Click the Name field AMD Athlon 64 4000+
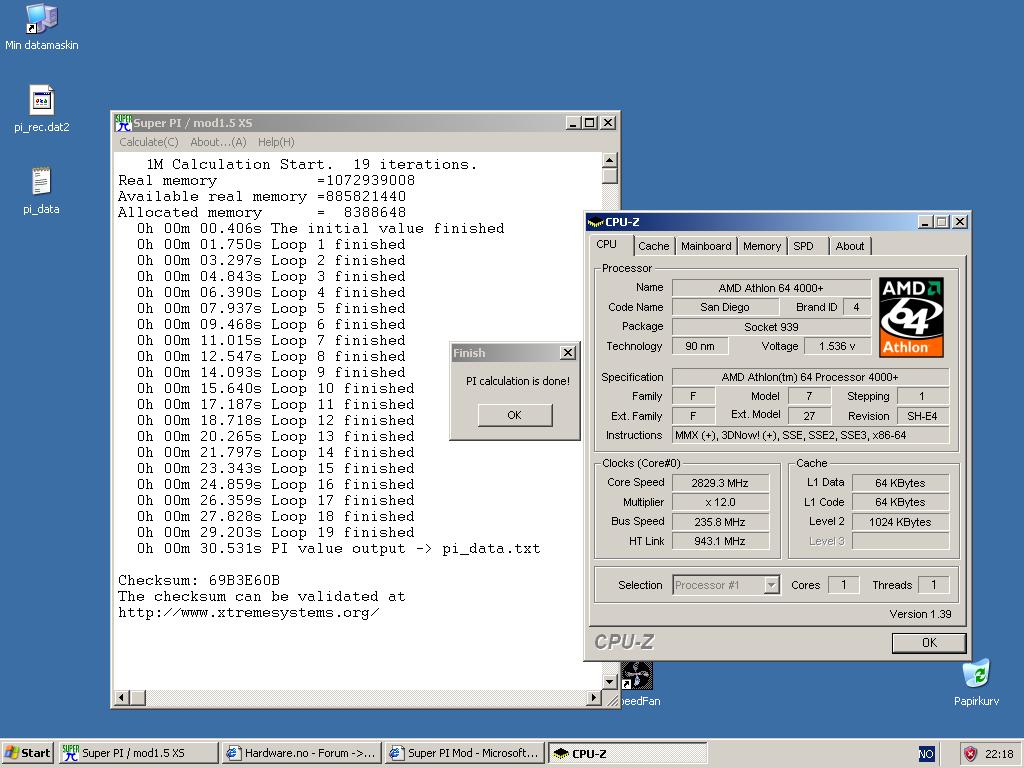 771,288
